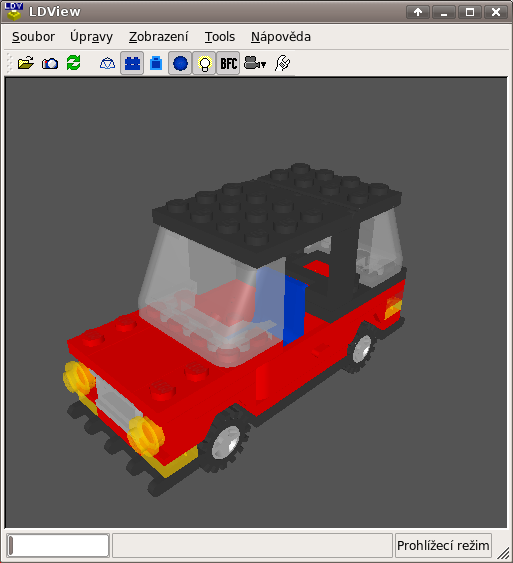This screenshot has width=513, height=563.
Task: Click the LDView application icon in title bar
Action: [x=14, y=11]
